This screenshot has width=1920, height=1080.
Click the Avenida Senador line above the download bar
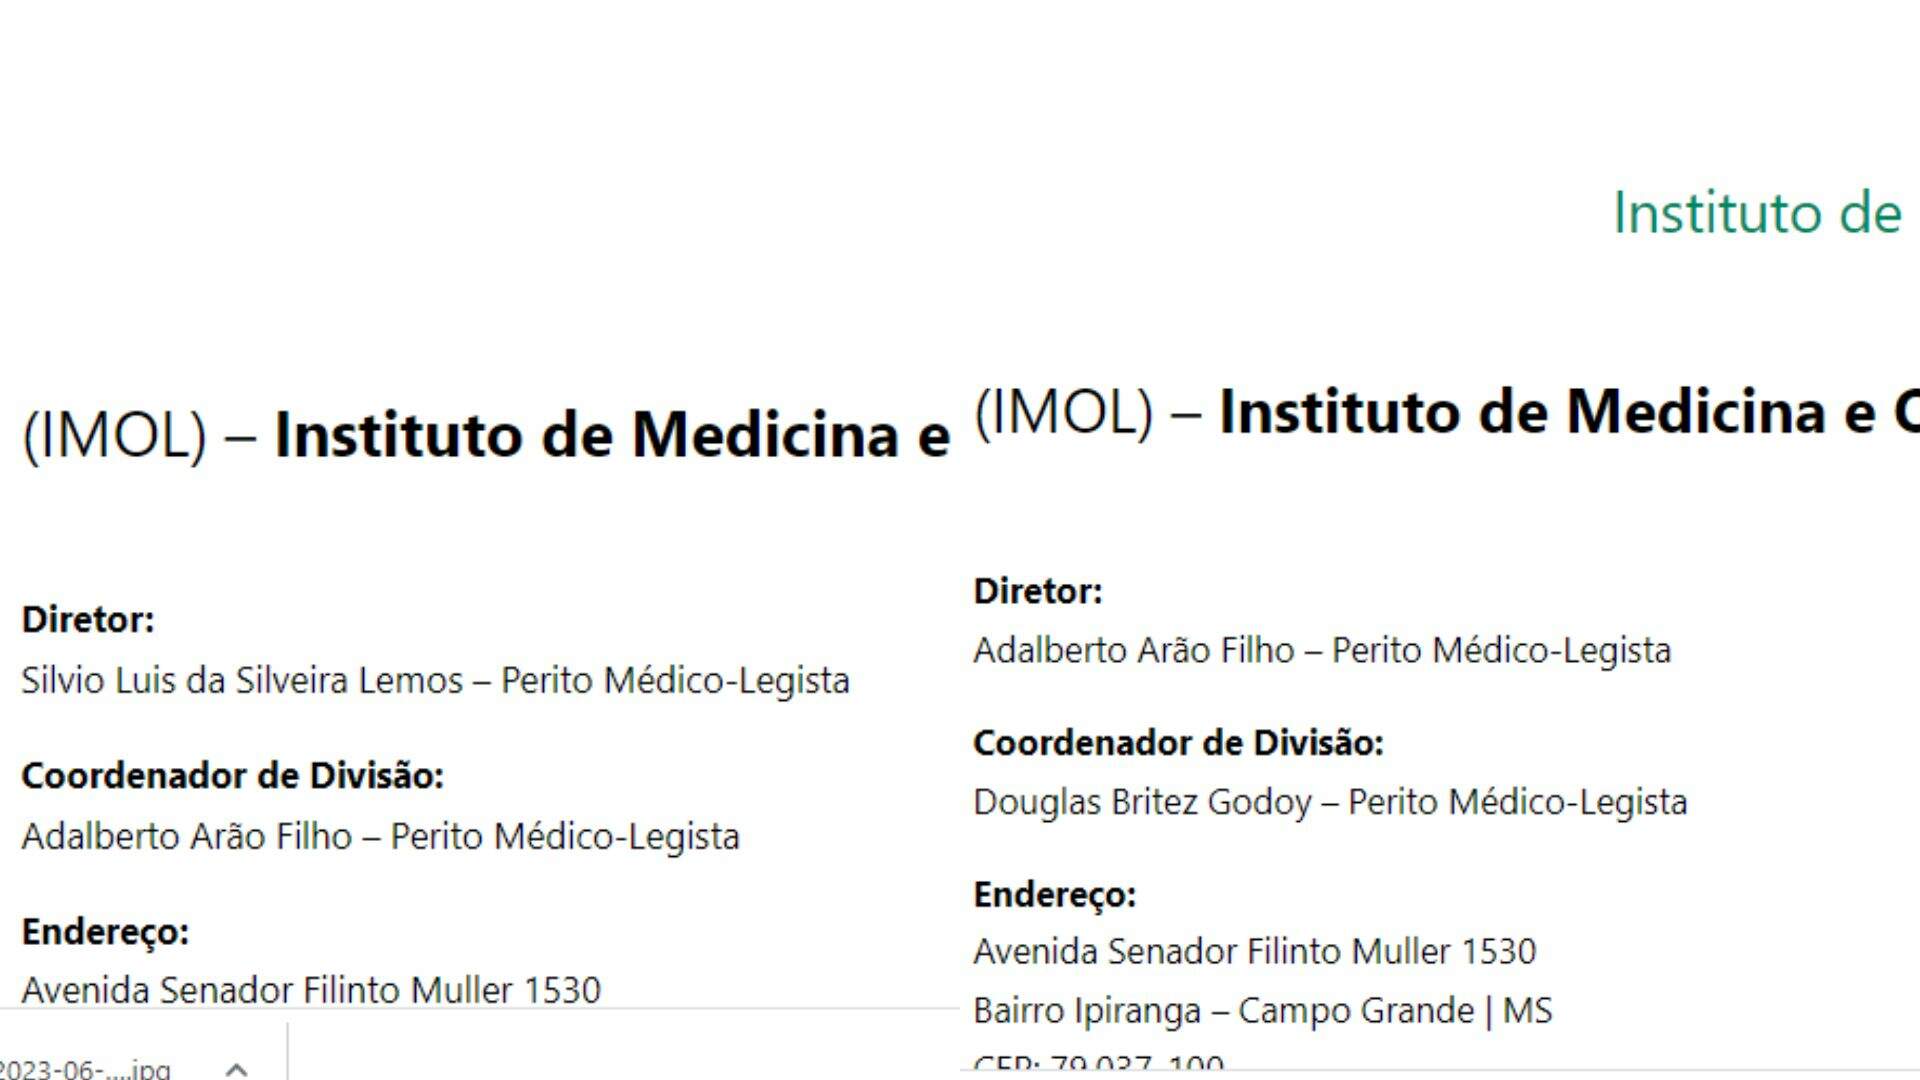(311, 990)
